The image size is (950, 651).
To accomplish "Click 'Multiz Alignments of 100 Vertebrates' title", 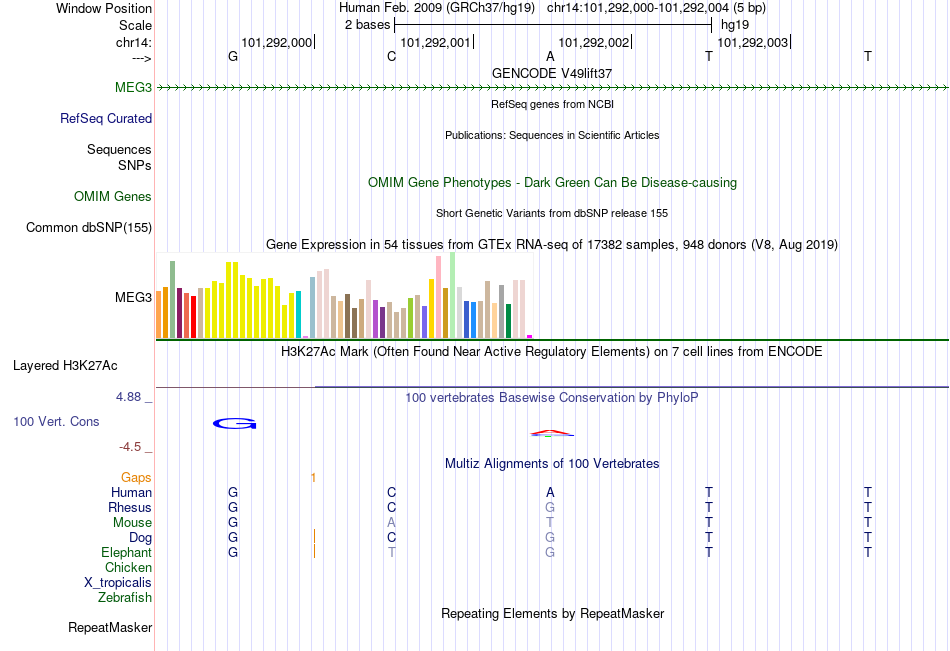I will [552, 464].
